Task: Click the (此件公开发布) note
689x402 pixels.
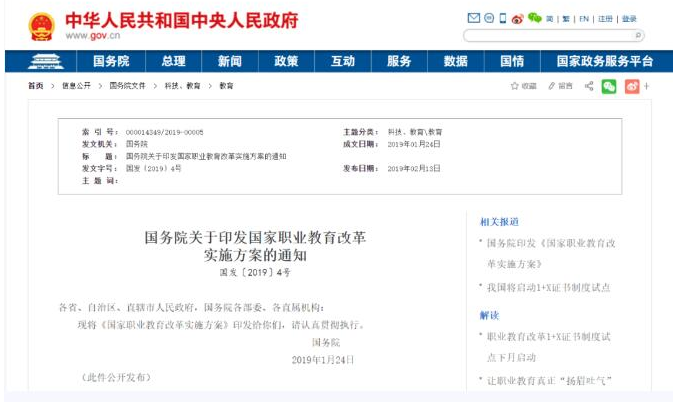Action: tap(116, 377)
